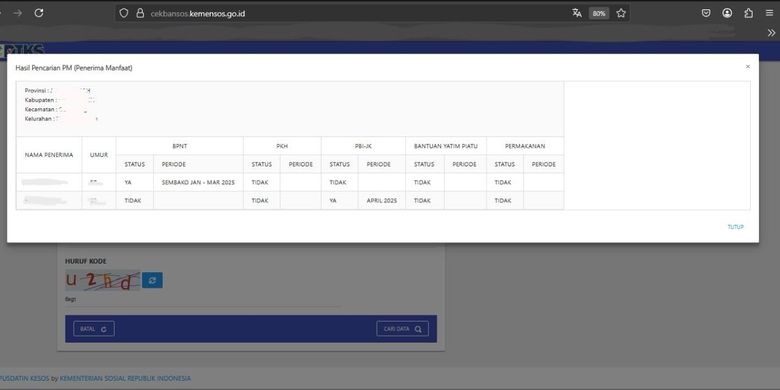
Task: Bookmark this page with the star icon
Action: [x=621, y=13]
